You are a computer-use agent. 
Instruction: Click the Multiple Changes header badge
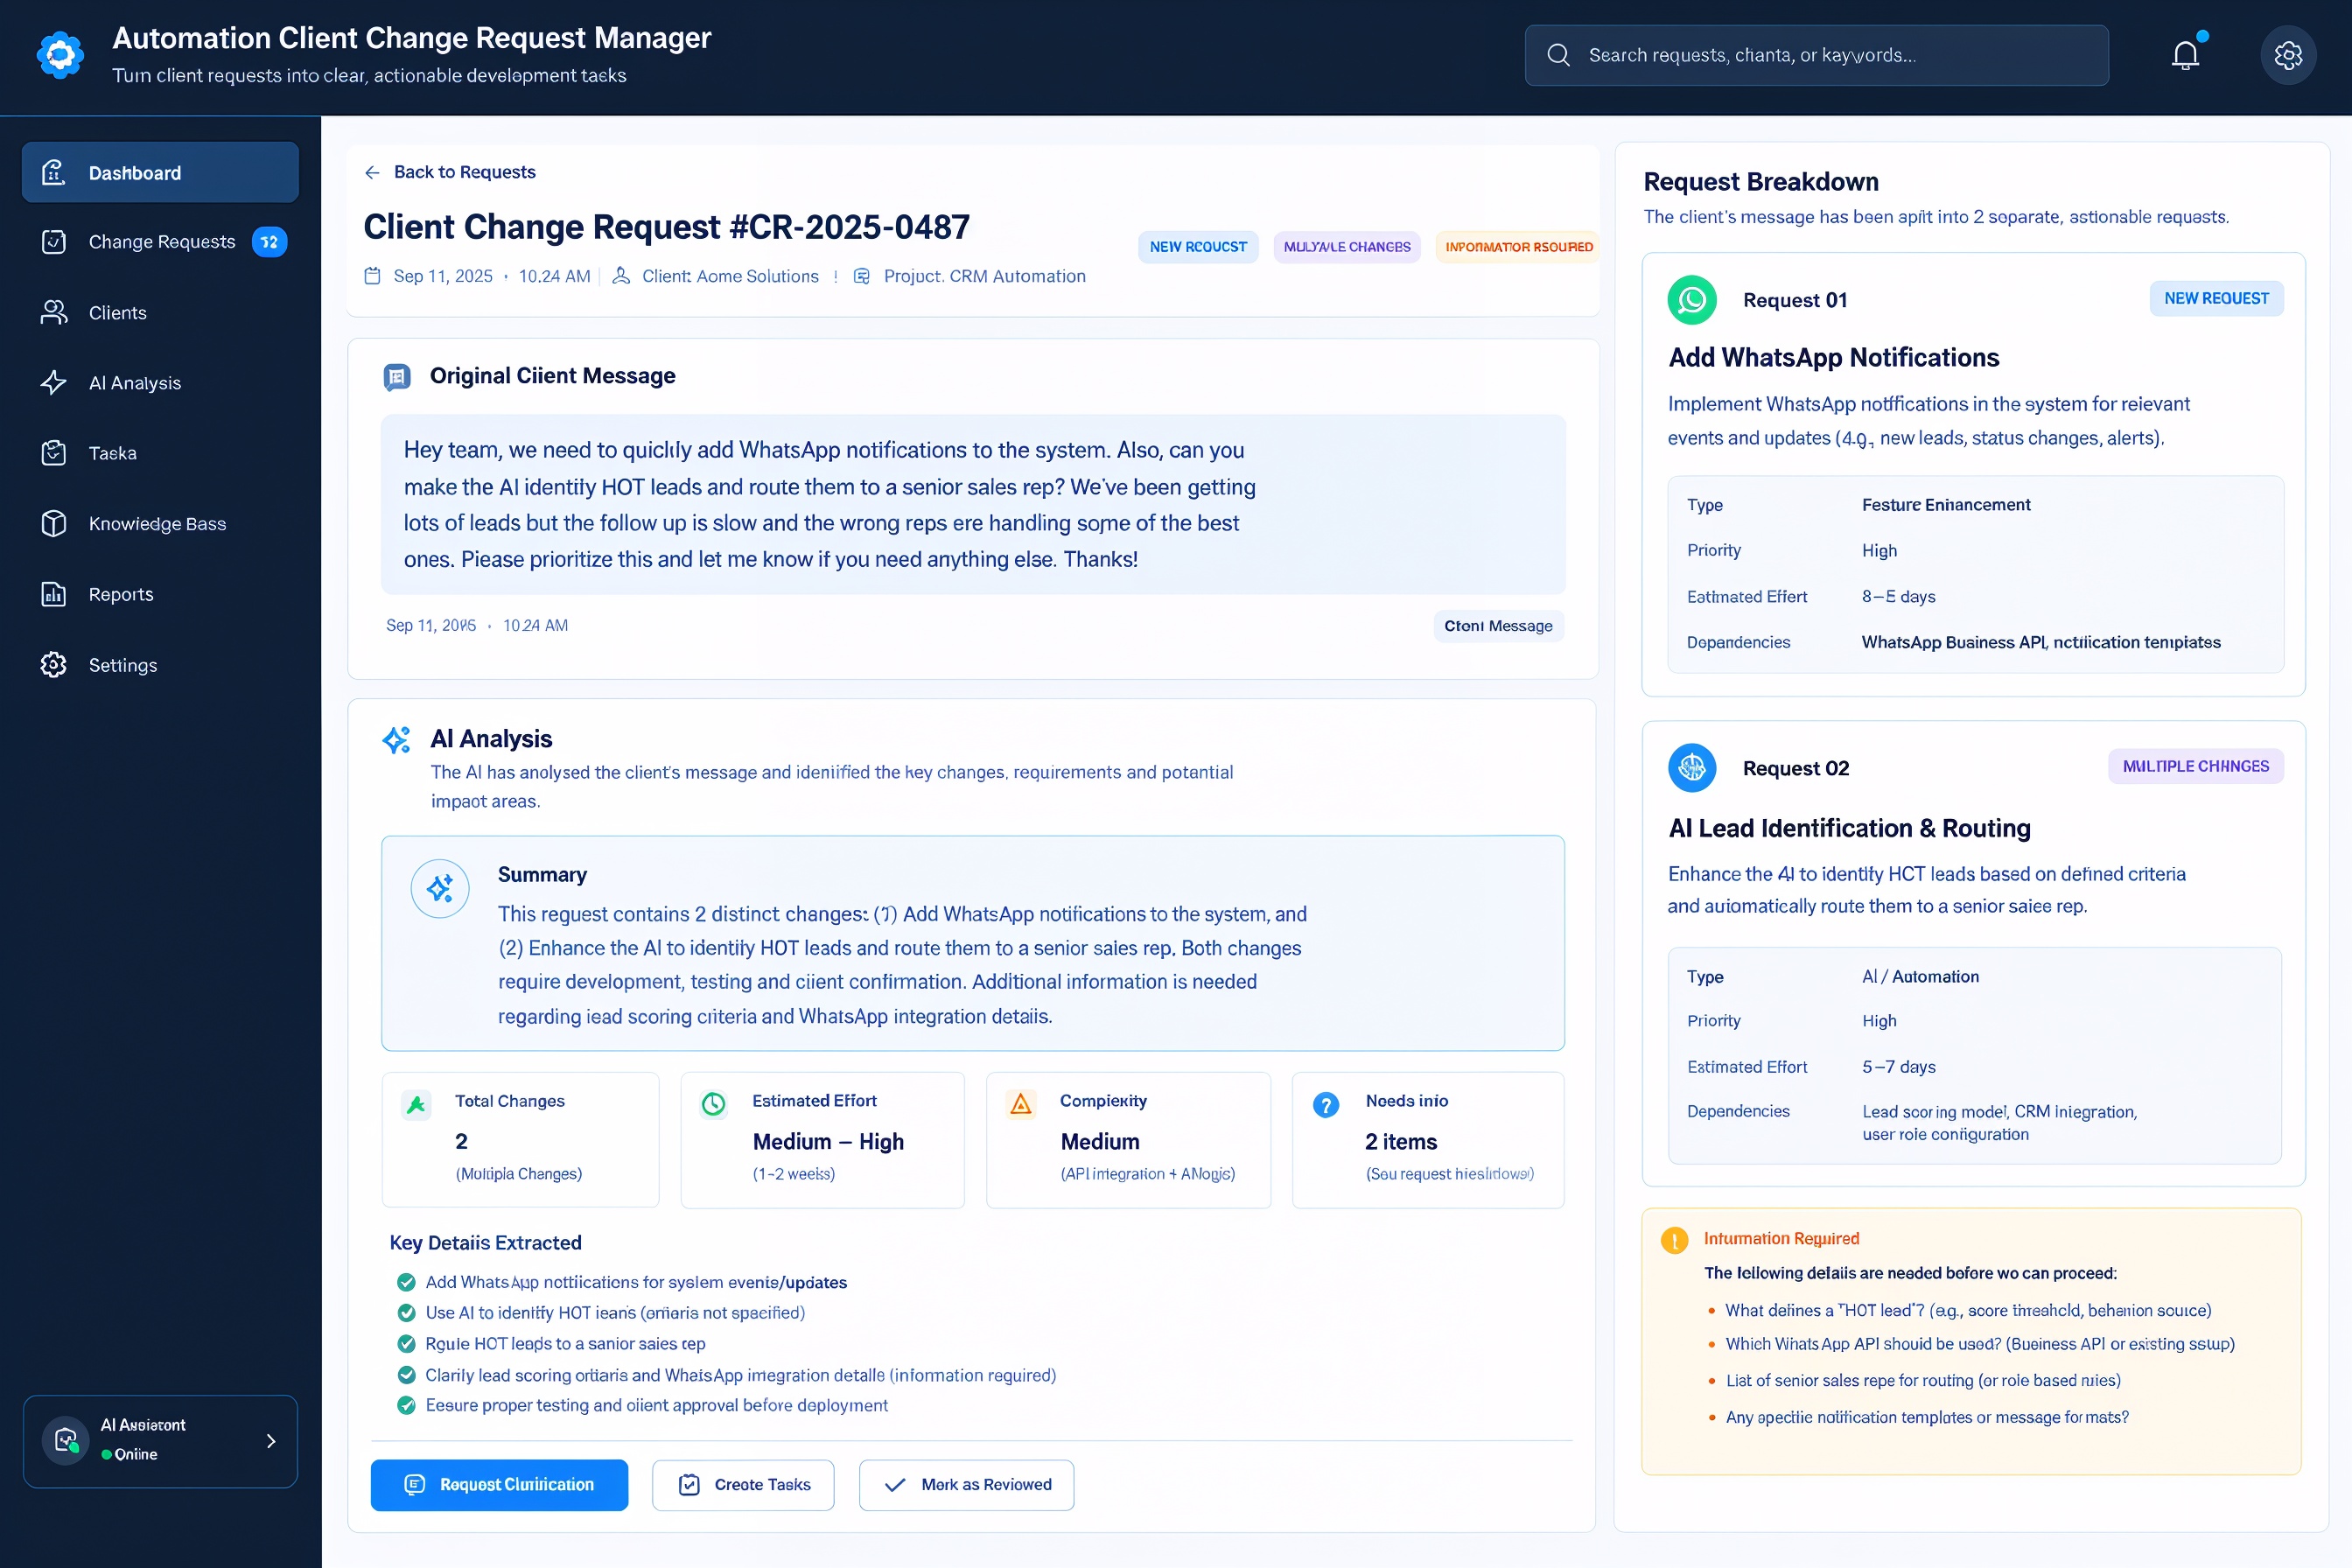coord(1347,247)
